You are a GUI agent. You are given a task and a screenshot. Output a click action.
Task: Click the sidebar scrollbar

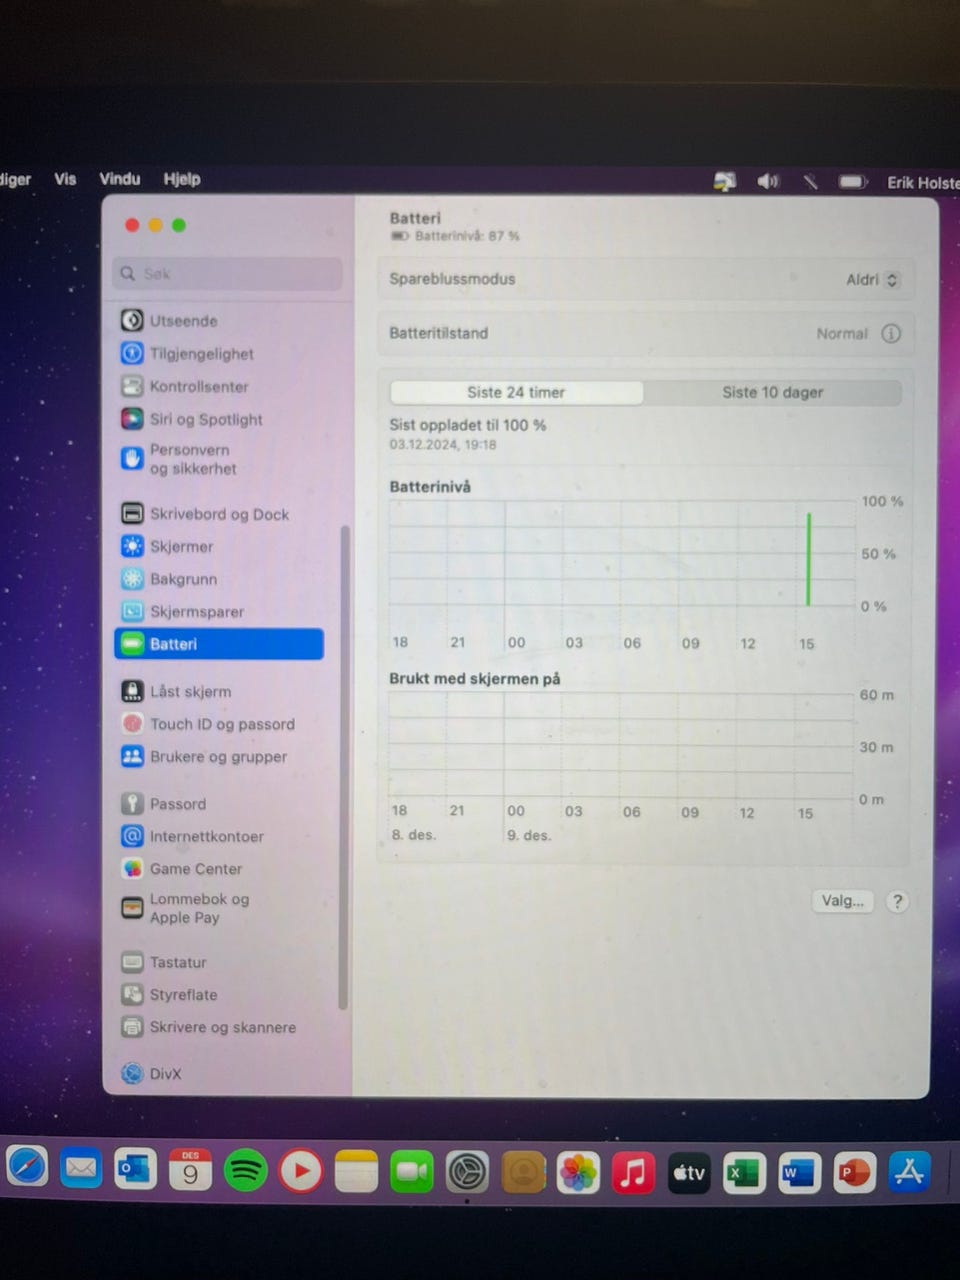pyautogui.click(x=344, y=767)
